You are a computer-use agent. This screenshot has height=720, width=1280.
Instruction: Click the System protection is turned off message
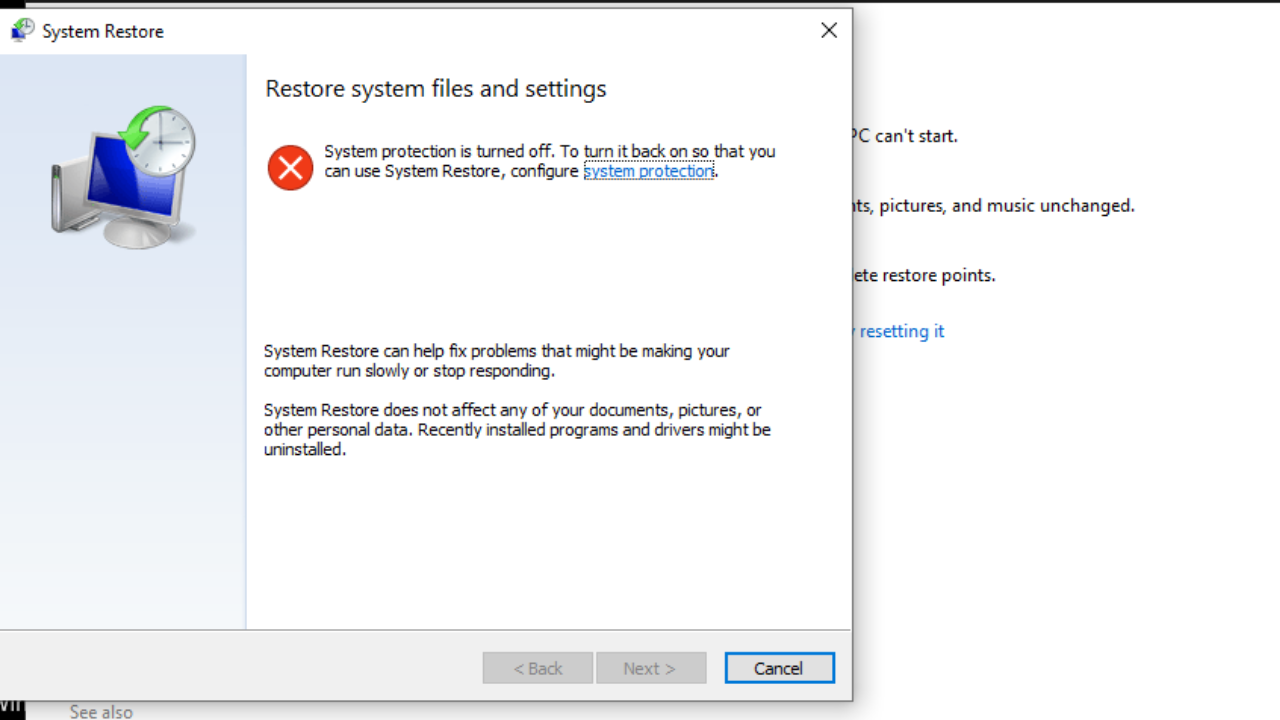tap(550, 161)
